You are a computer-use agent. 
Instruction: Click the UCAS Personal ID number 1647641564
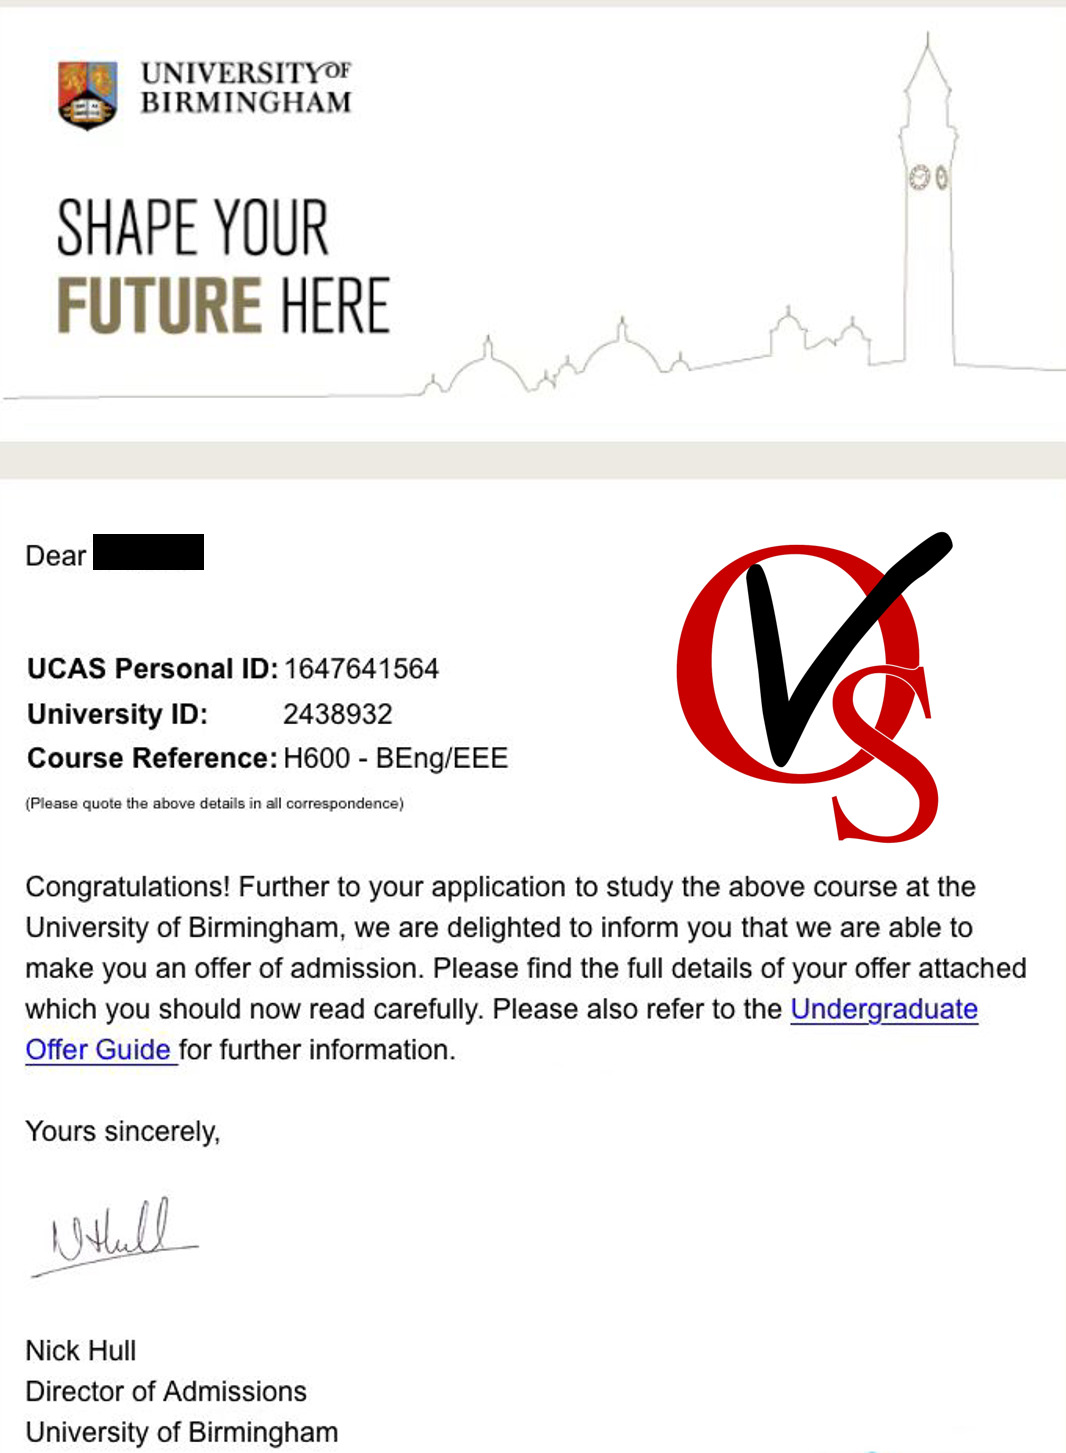coord(361,668)
